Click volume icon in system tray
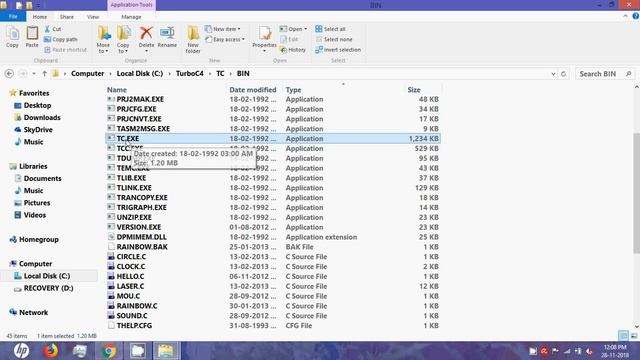This screenshot has height=360, width=640. pos(589,351)
